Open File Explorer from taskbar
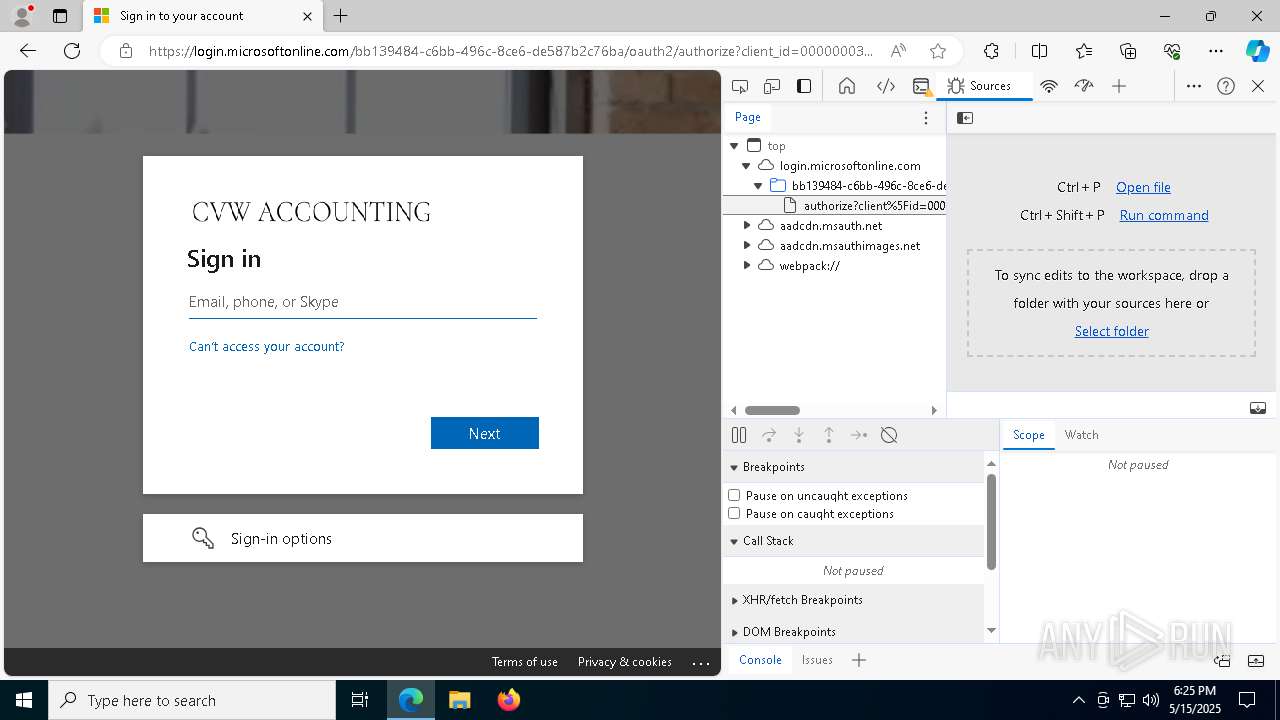This screenshot has height=720, width=1280. [x=459, y=700]
